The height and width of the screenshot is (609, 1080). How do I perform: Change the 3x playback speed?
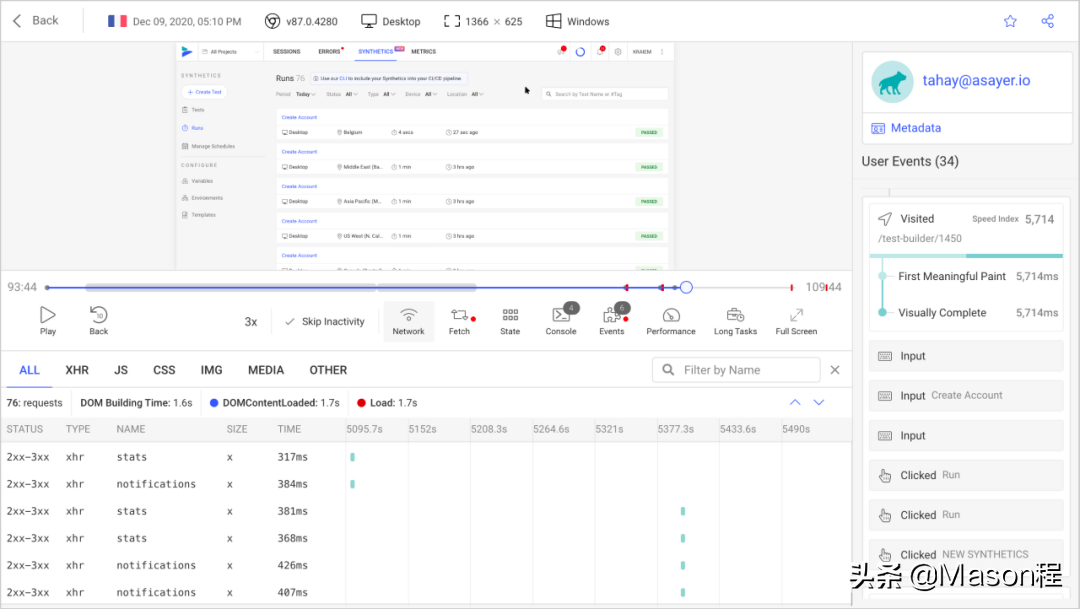(251, 322)
